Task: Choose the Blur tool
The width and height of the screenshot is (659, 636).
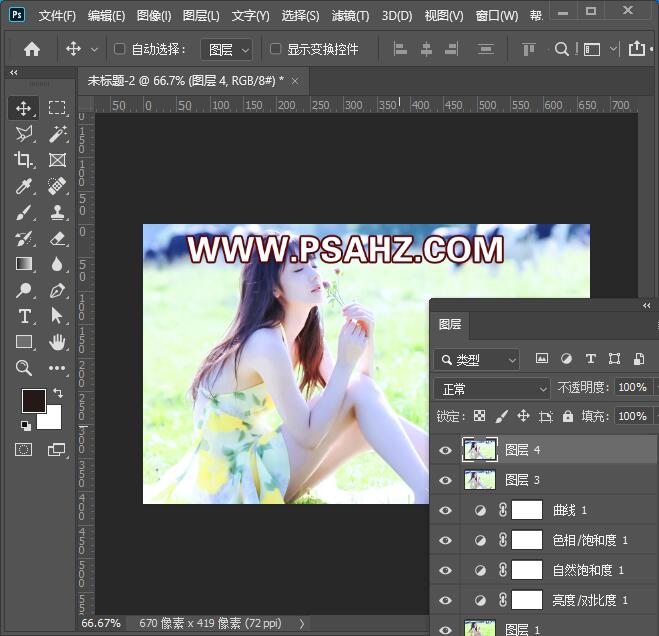Action: tap(57, 264)
